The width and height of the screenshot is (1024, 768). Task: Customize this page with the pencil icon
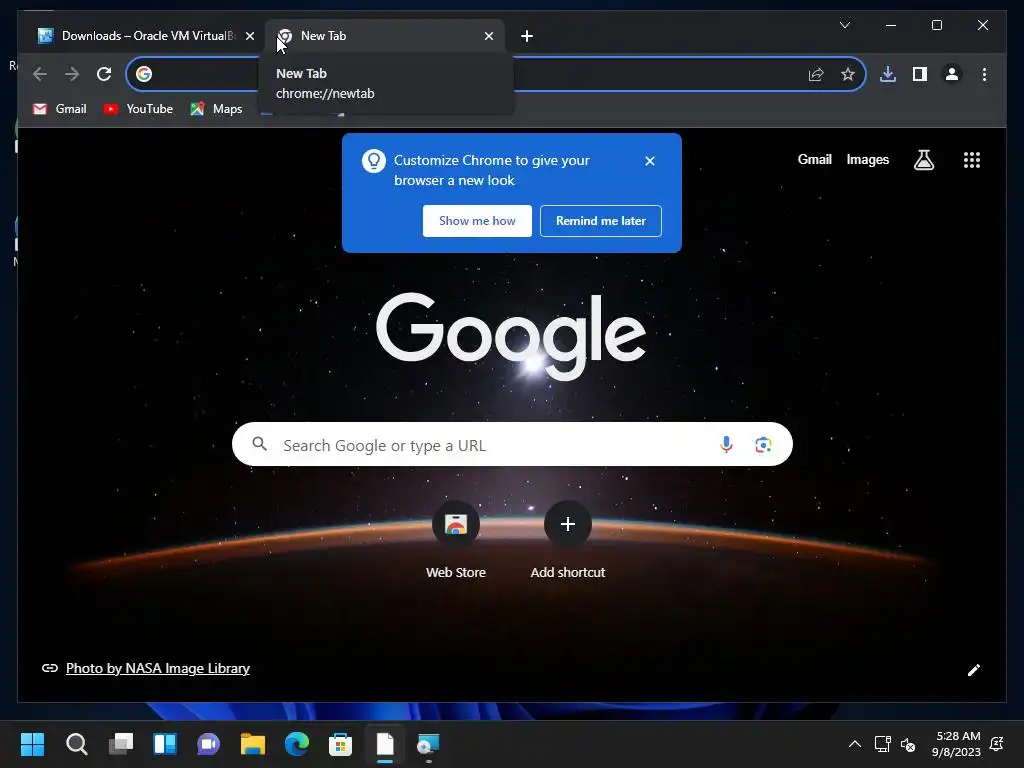point(973,670)
